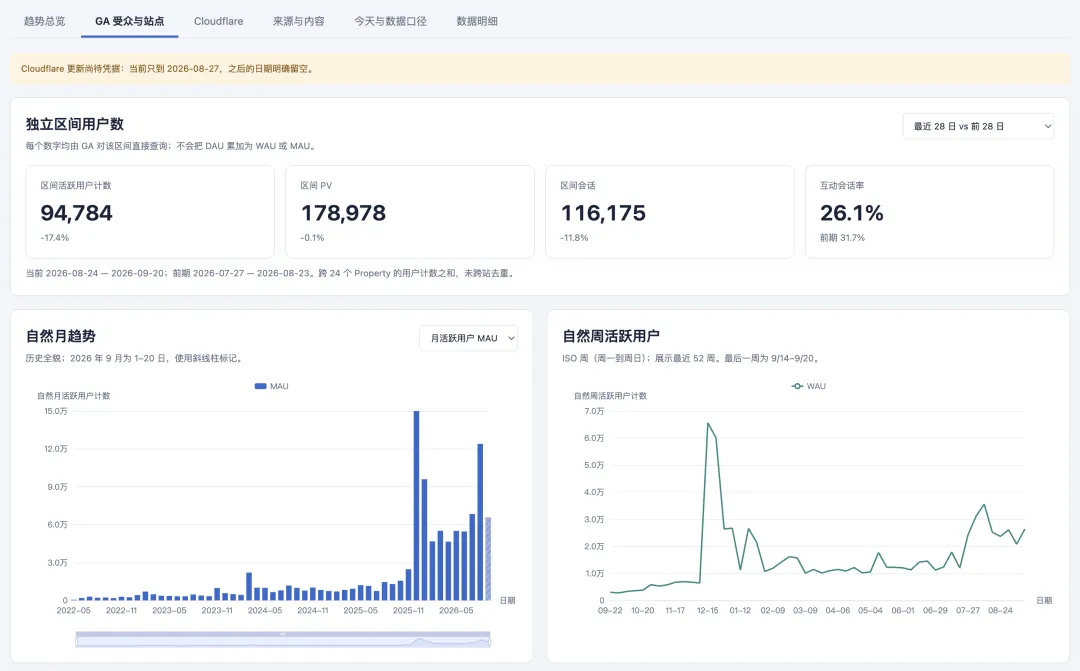Viewport: 1080px width, 671px height.
Task: Click the 12-15 x-axis label in WAU chart
Action: pos(707,610)
